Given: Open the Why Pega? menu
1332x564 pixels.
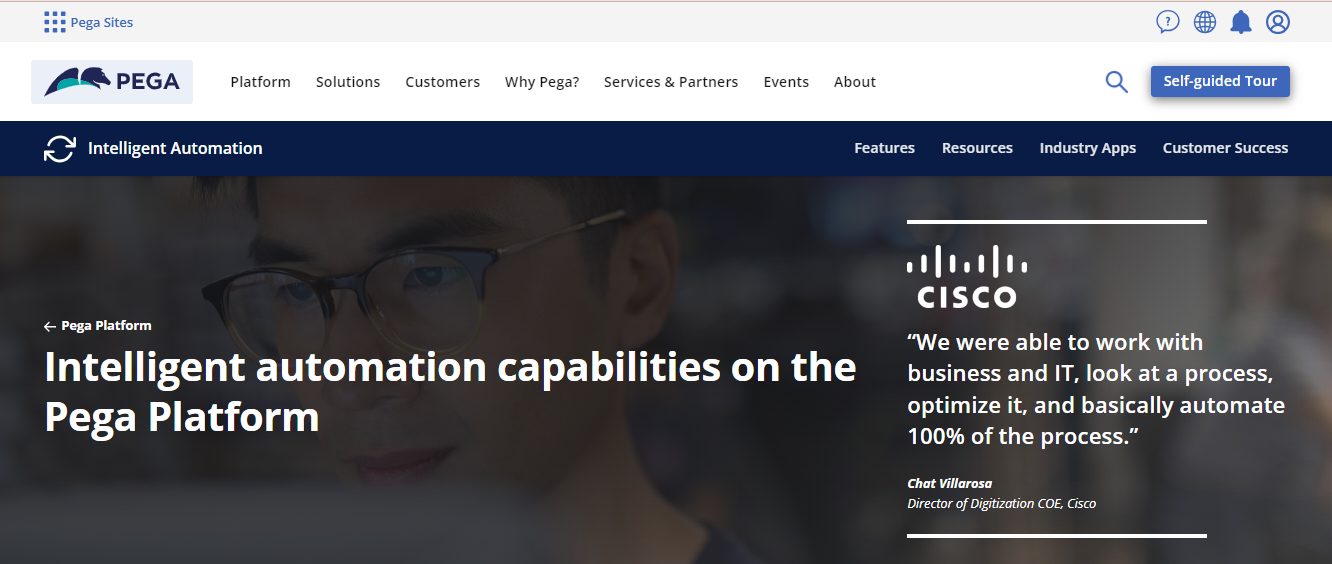Looking at the screenshot, I should pyautogui.click(x=542, y=82).
